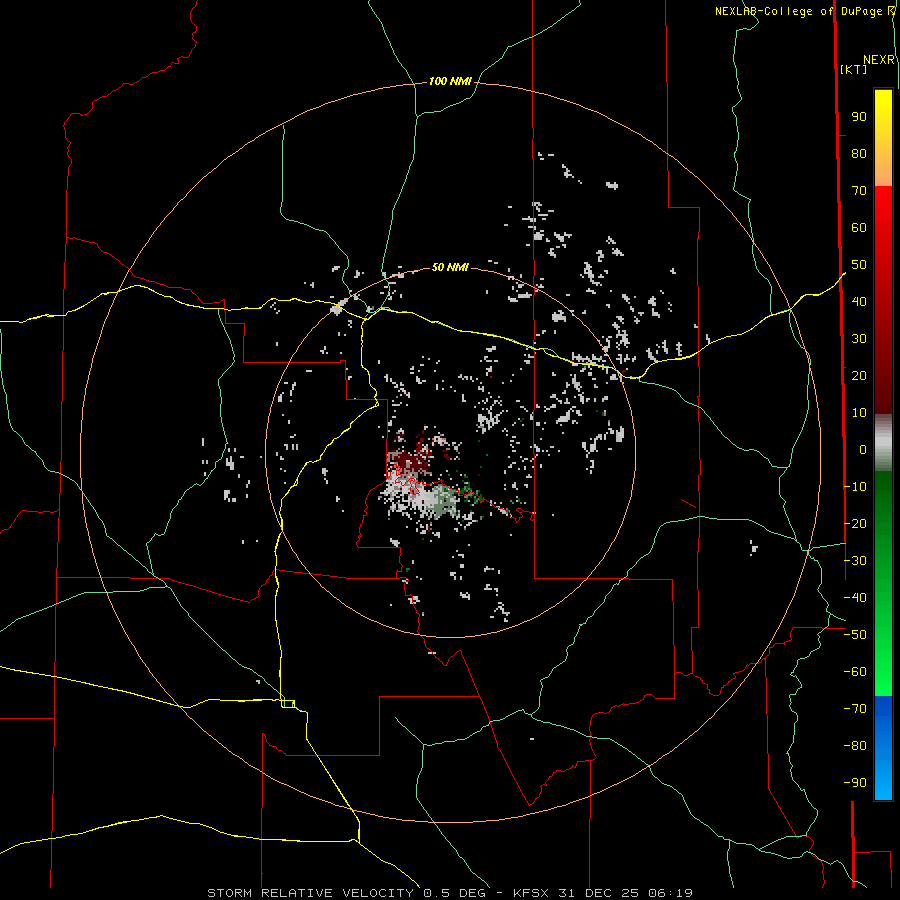Image resolution: width=900 pixels, height=900 pixels.
Task: Click the 60 value on the velocity scale
Action: tap(859, 227)
